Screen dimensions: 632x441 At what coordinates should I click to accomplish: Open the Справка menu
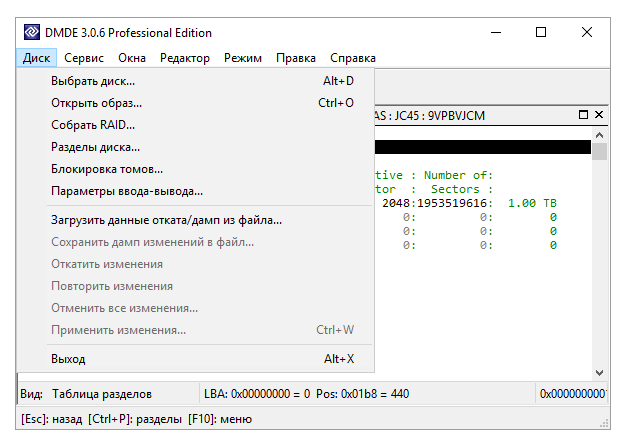click(353, 58)
